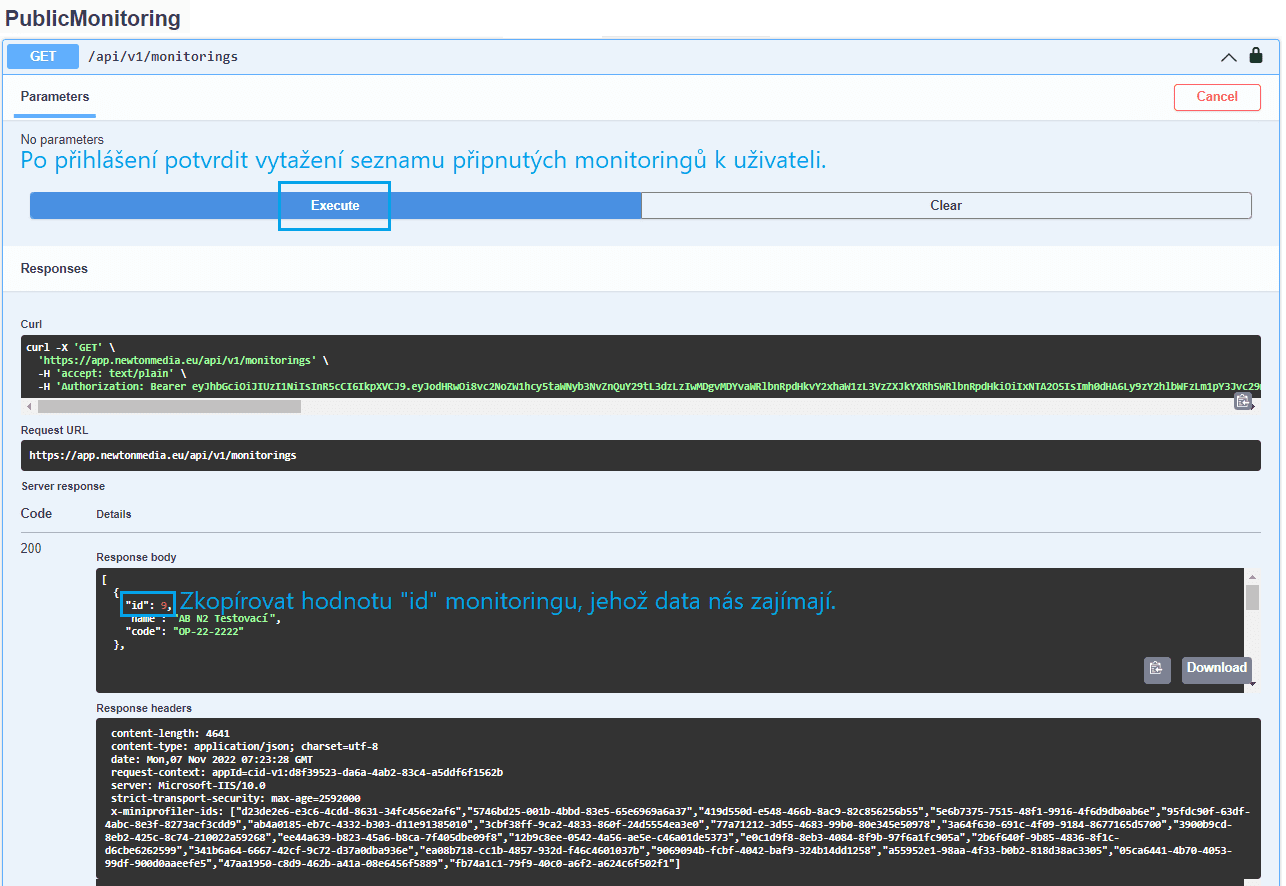Click up arrow of response body scrollbar

1252,577
